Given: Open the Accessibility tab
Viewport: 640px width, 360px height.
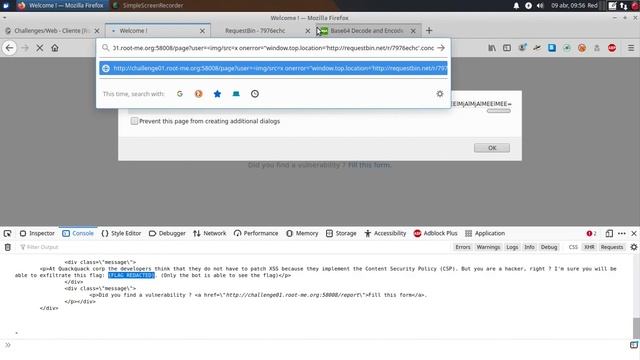Looking at the screenshot, I should pyautogui.click(x=385, y=233).
